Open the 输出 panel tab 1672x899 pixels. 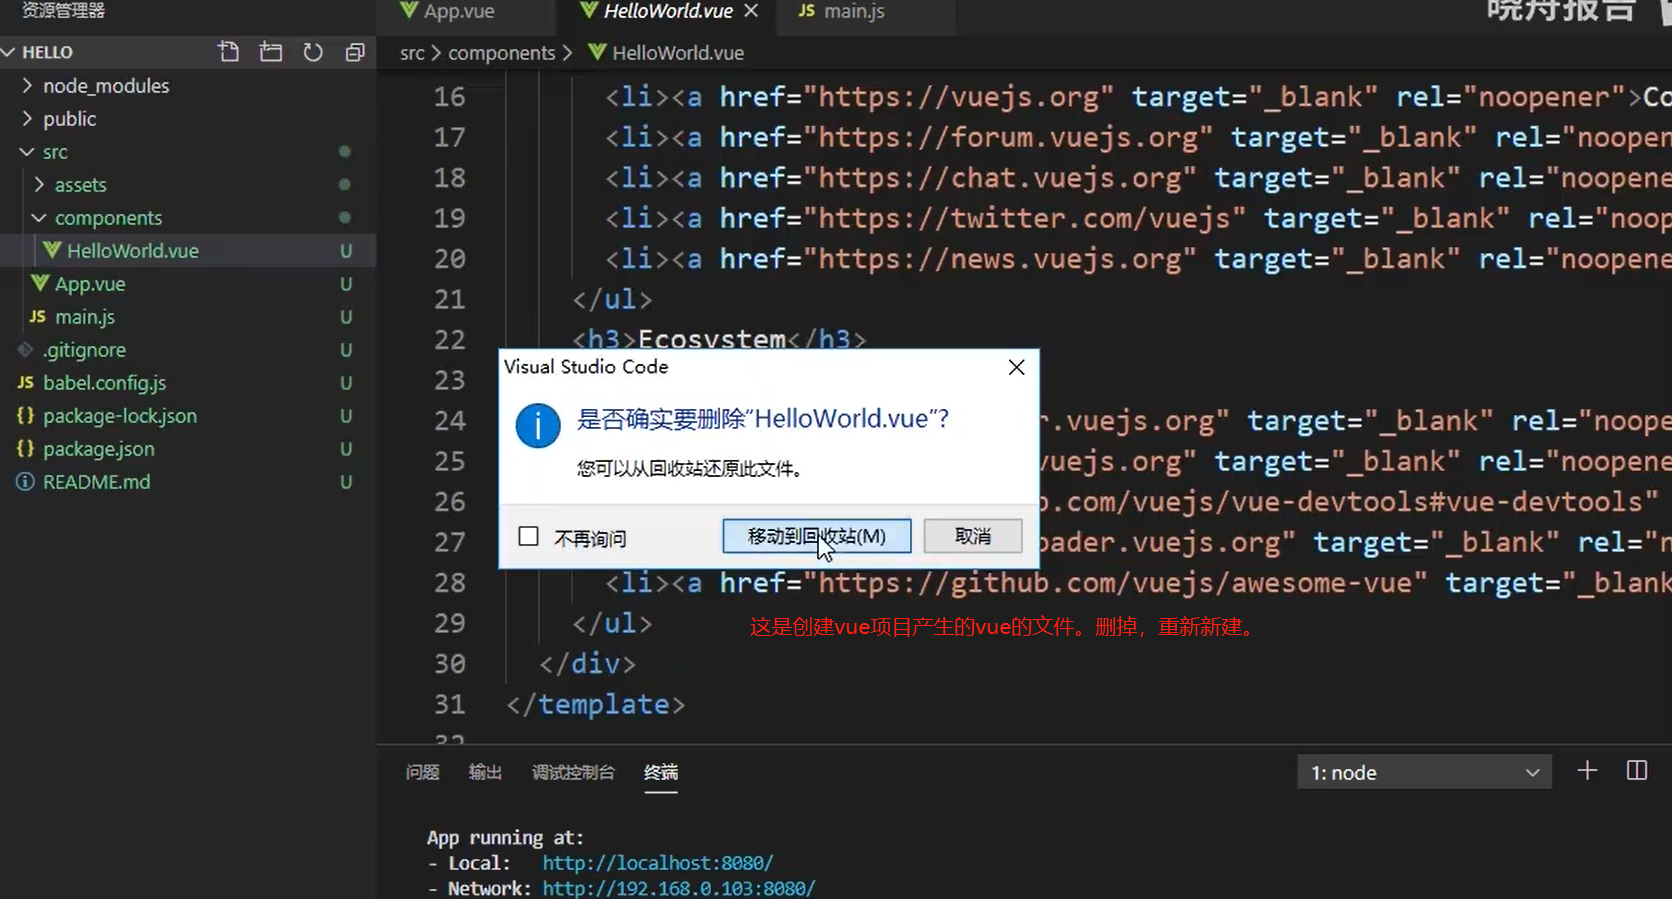[x=485, y=772]
